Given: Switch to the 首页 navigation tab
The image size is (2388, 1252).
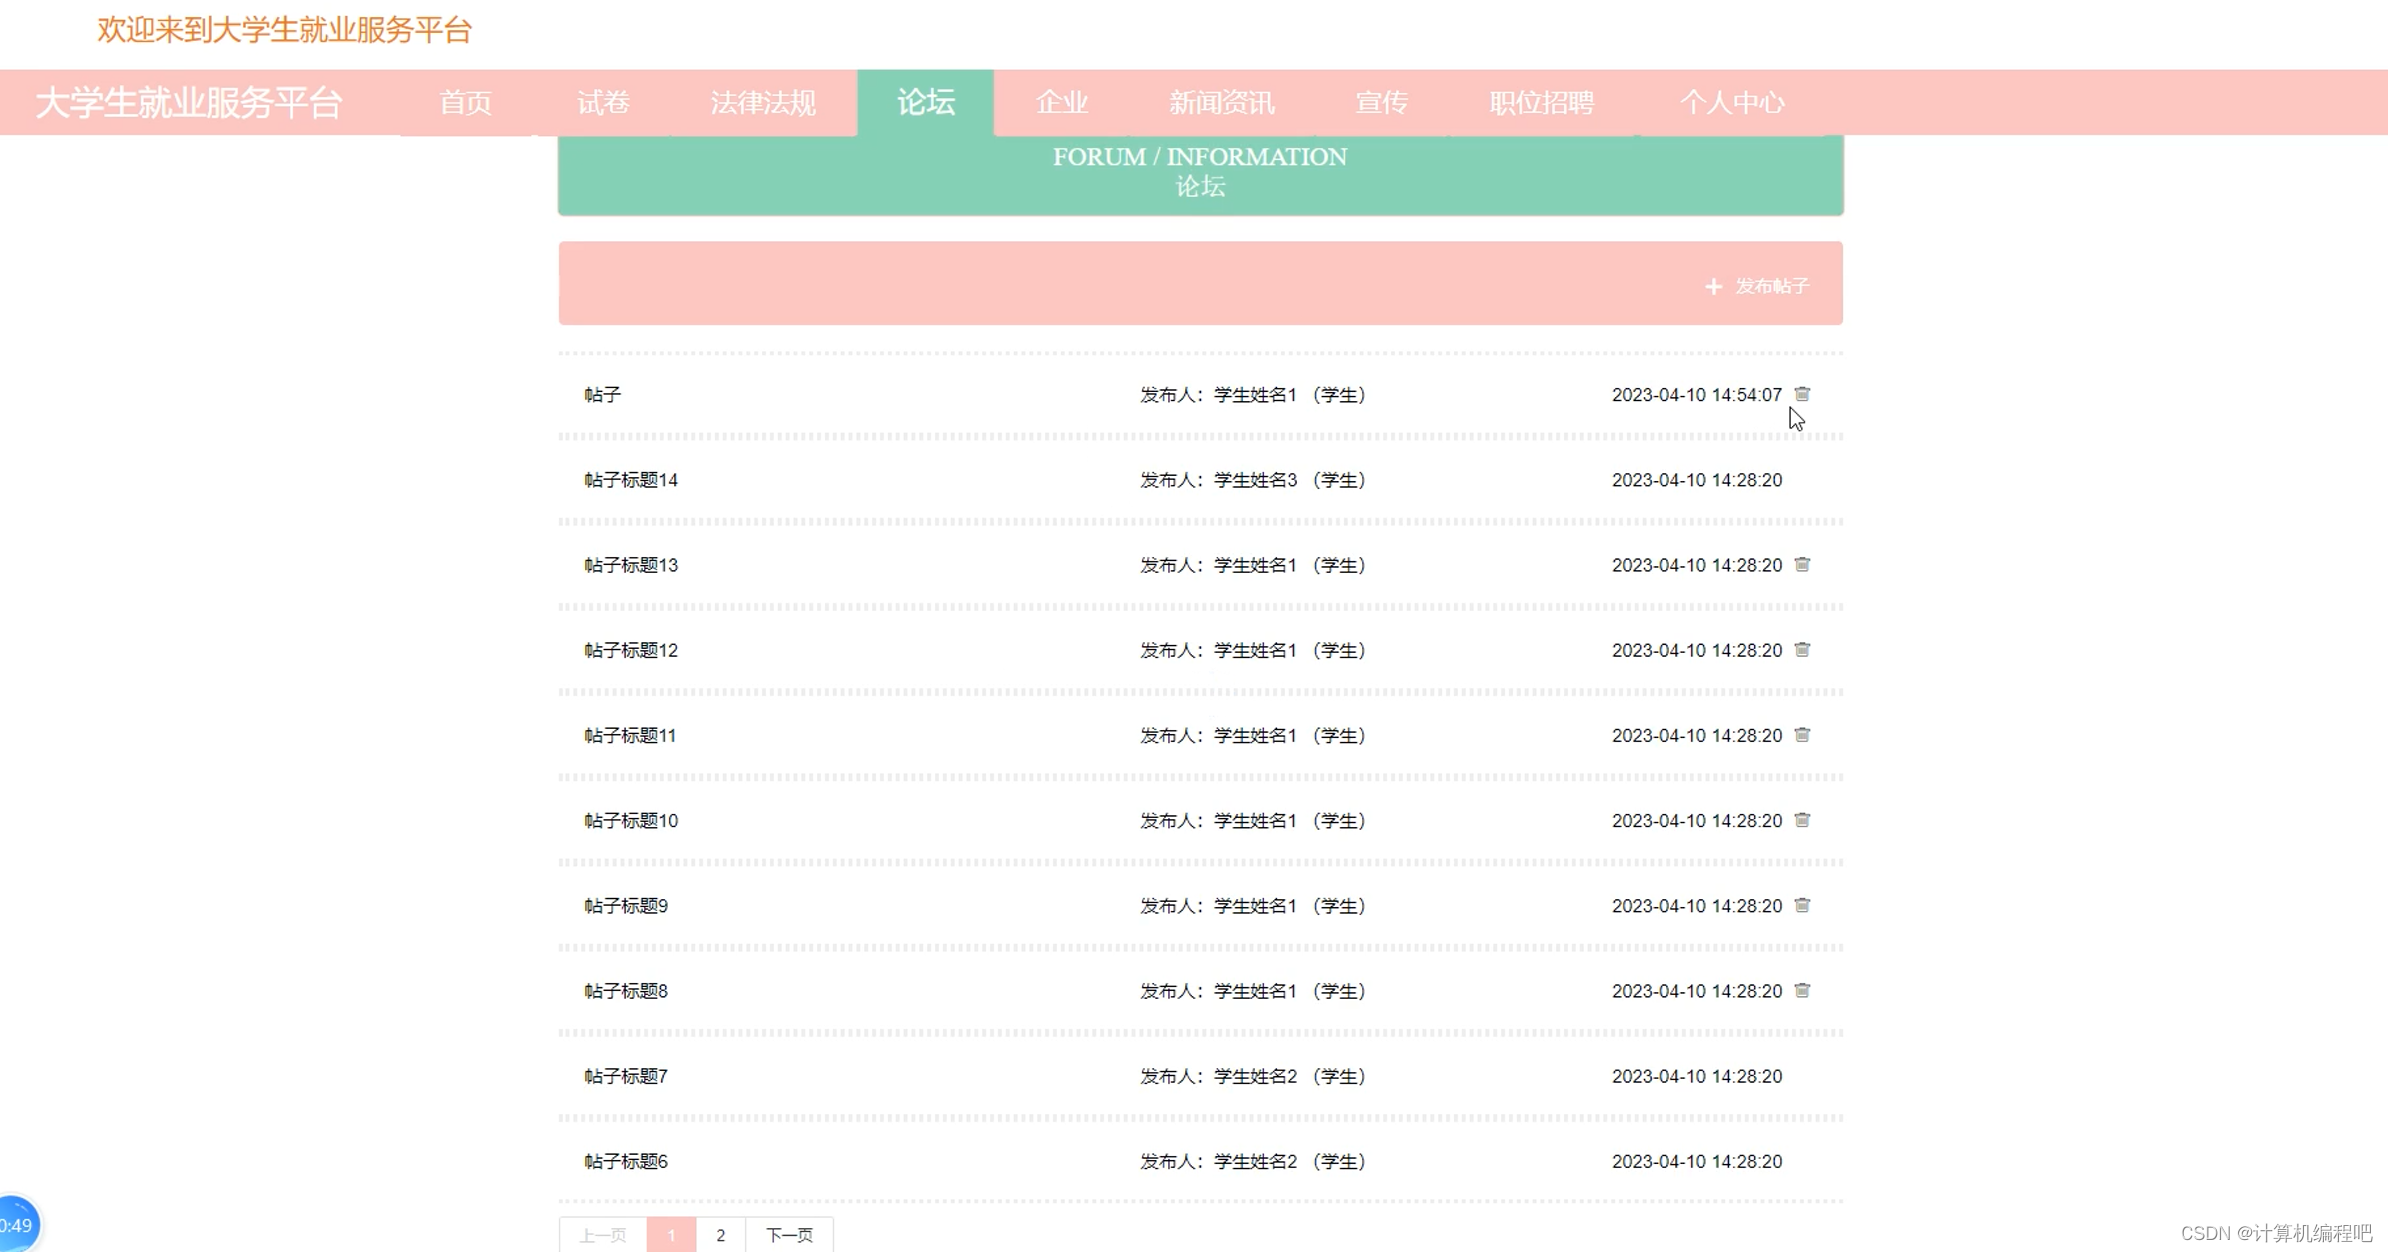Looking at the screenshot, I should pos(465,102).
